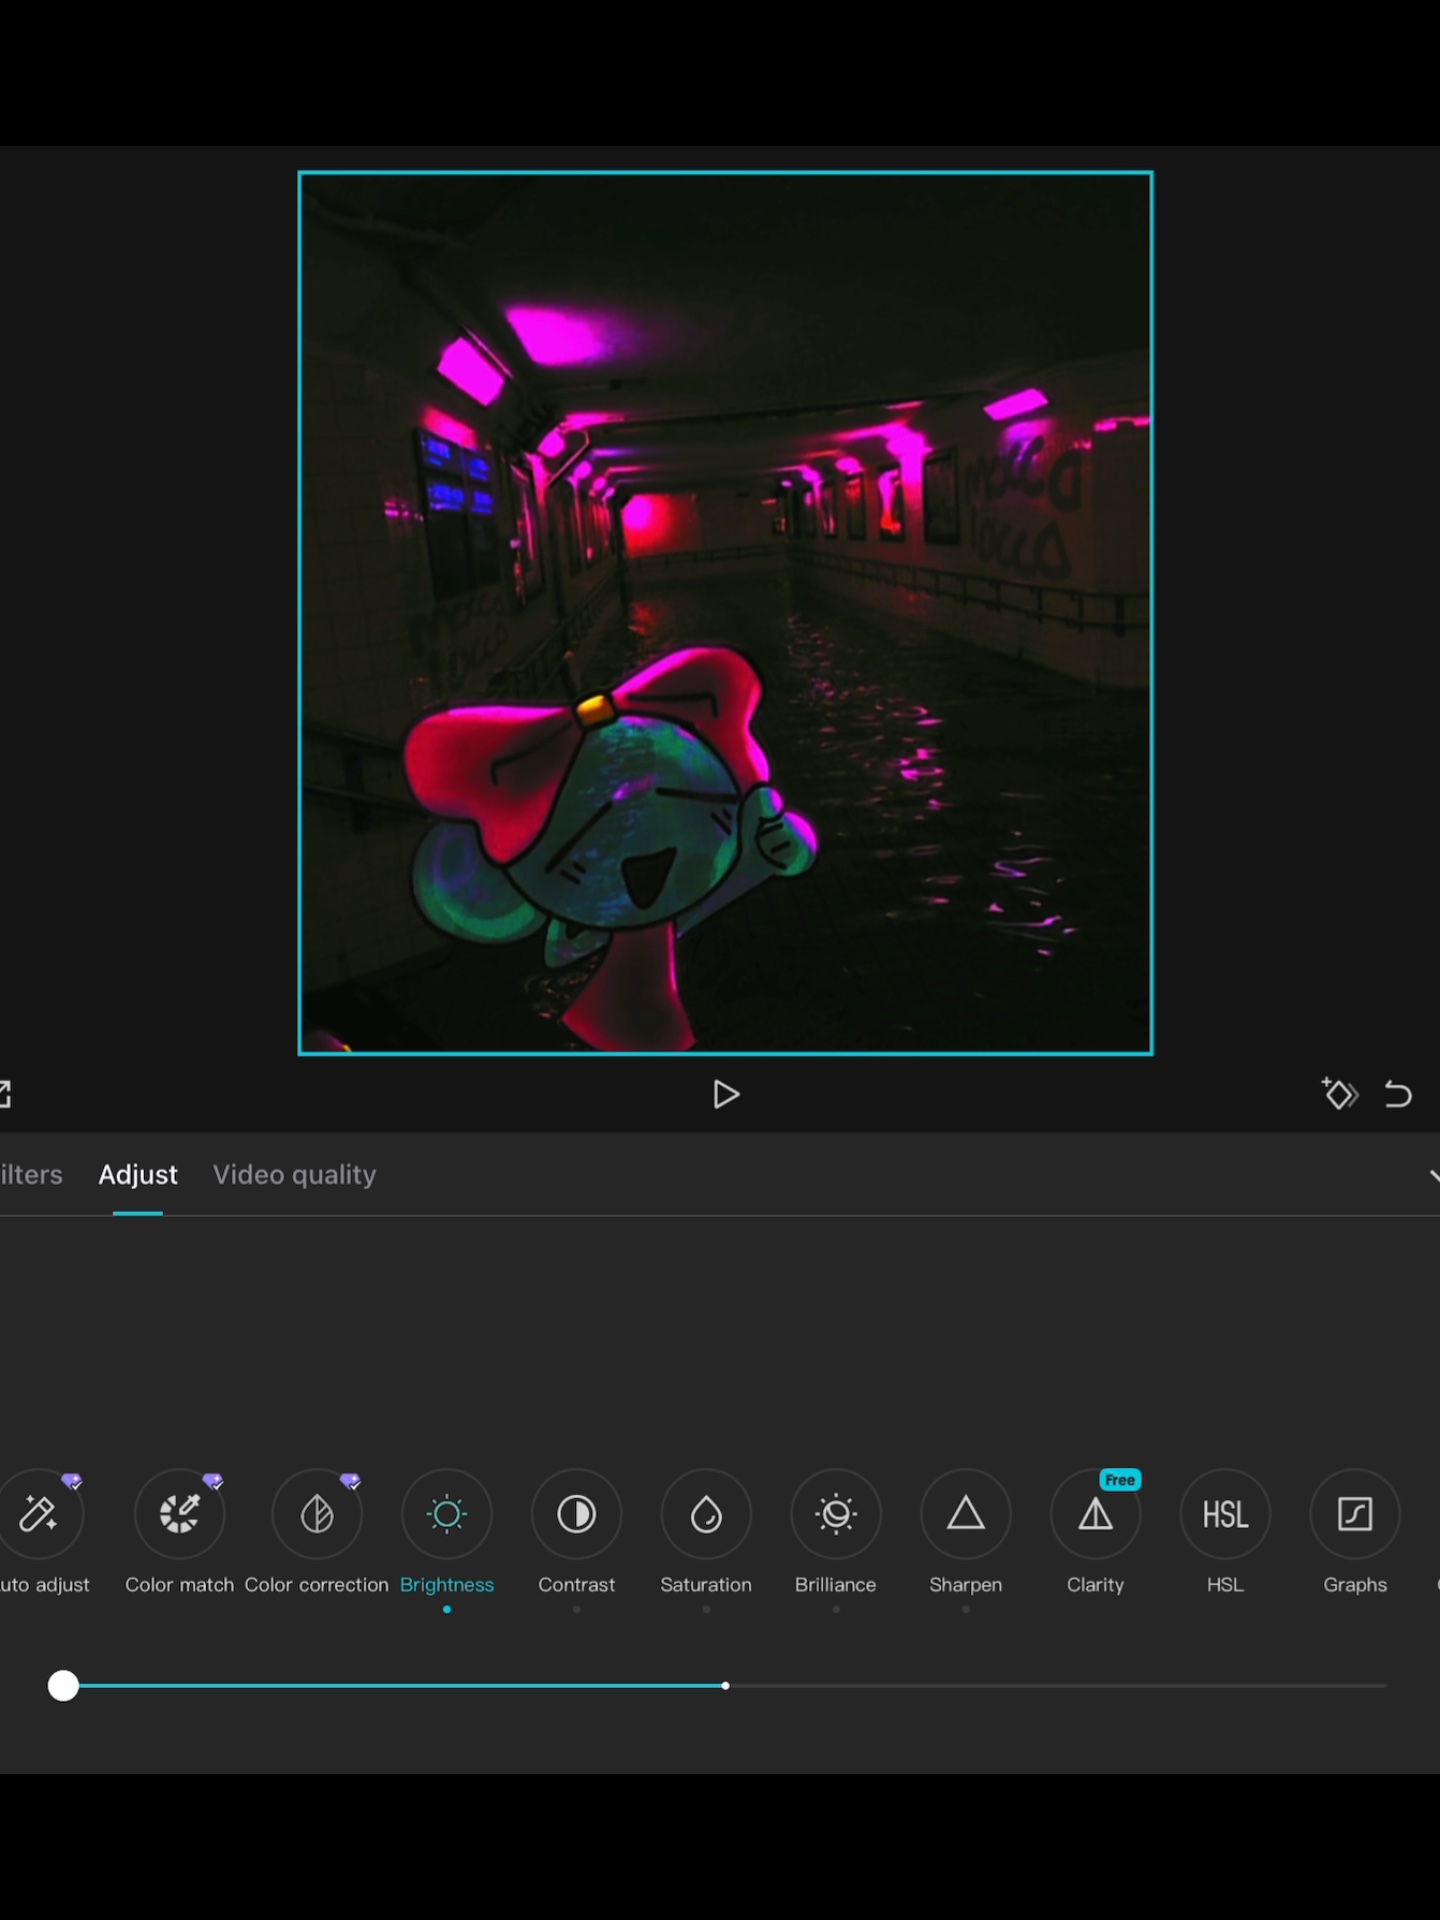Play the video preview
This screenshot has width=1440, height=1920.
[x=726, y=1095]
